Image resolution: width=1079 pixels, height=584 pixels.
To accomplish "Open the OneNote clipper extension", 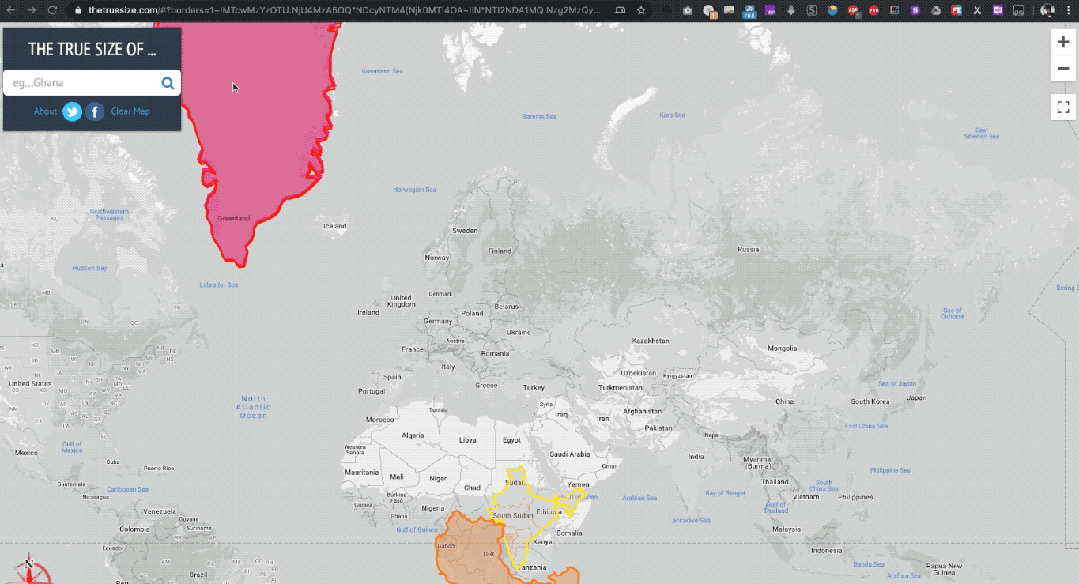I will point(998,10).
